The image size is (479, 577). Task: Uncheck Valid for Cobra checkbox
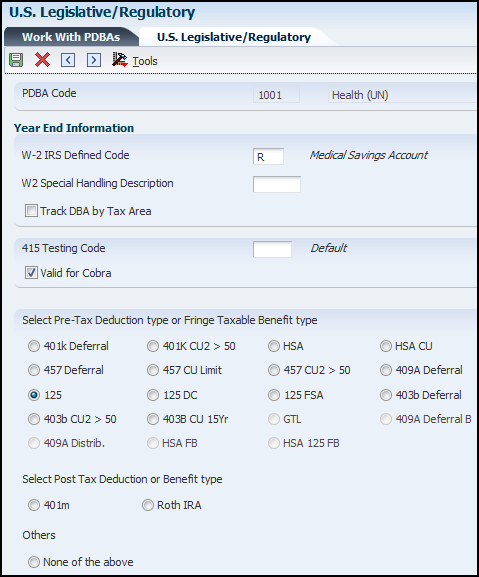(31, 273)
